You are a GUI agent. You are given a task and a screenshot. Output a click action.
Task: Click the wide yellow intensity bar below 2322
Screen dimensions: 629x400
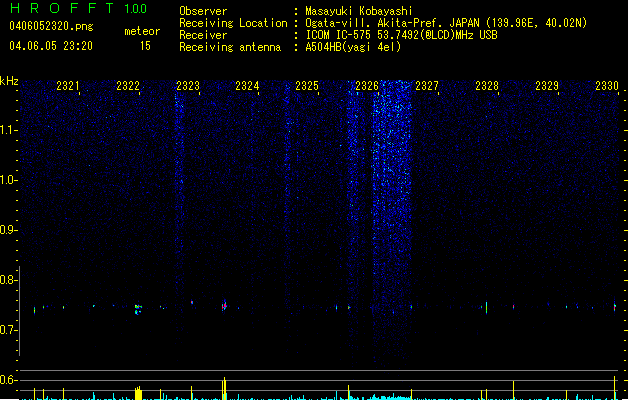coord(138,393)
